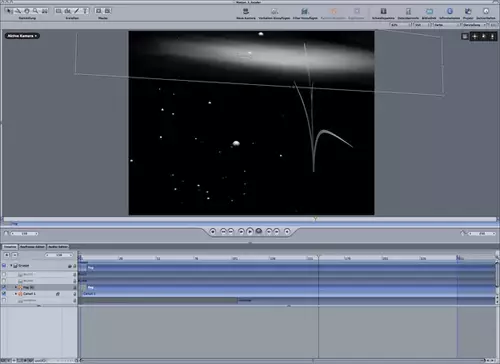The height and width of the screenshot is (364, 500).
Task: Click Verhalten hinzufügen gear icon
Action: point(274,11)
